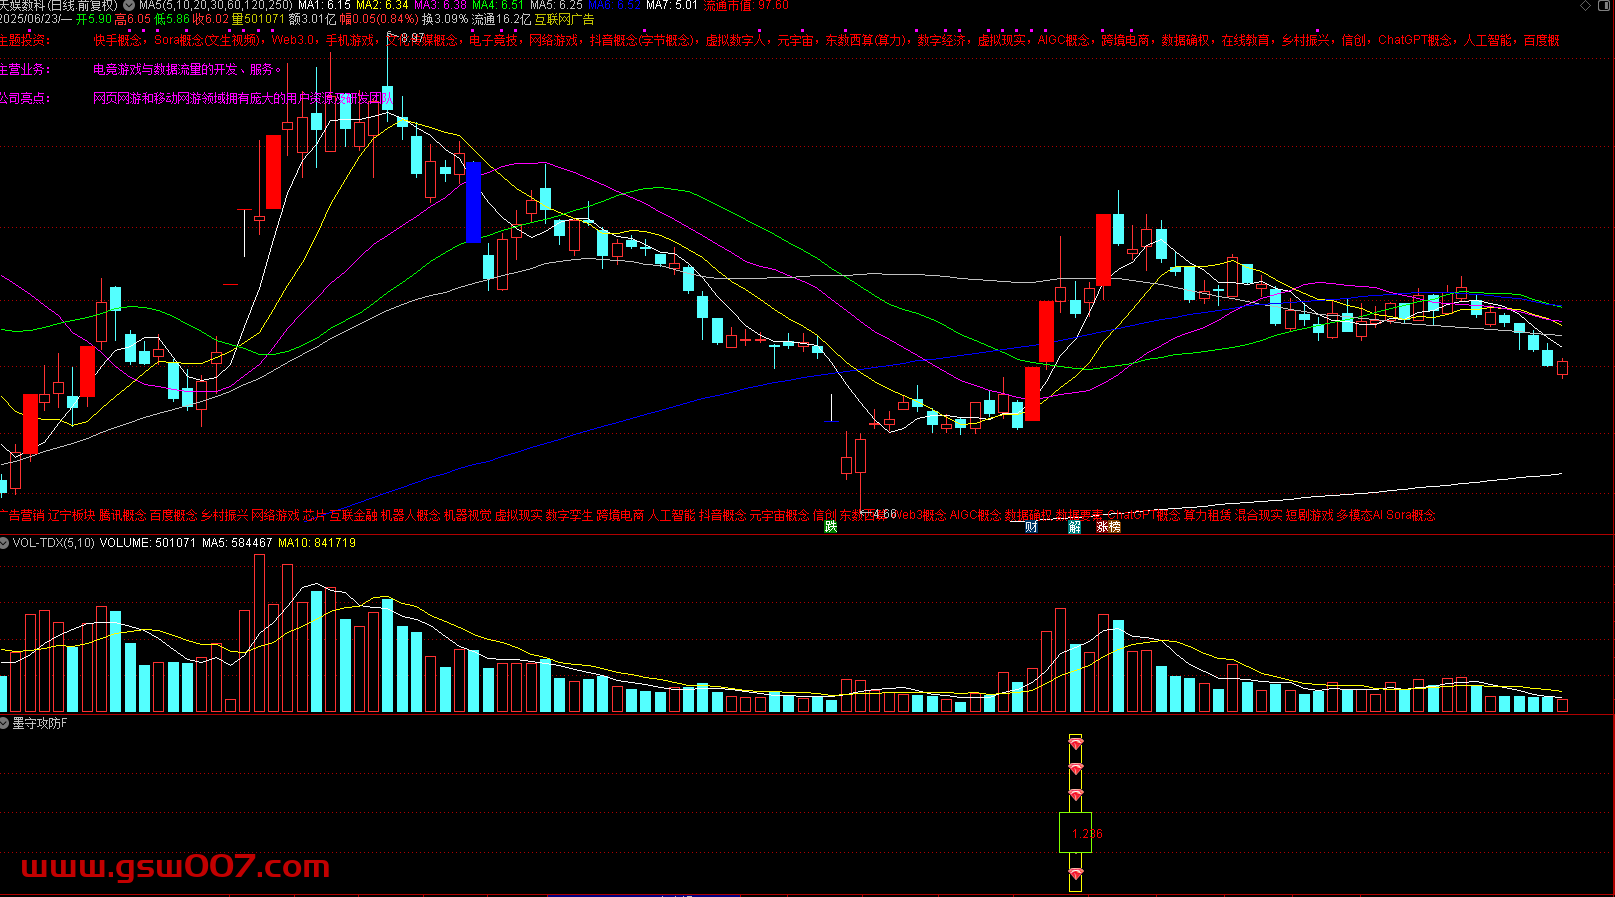Image resolution: width=1615 pixels, height=897 pixels.
Task: Click the 算力租赁 tag in the bottom row
Action: pos(1208,516)
